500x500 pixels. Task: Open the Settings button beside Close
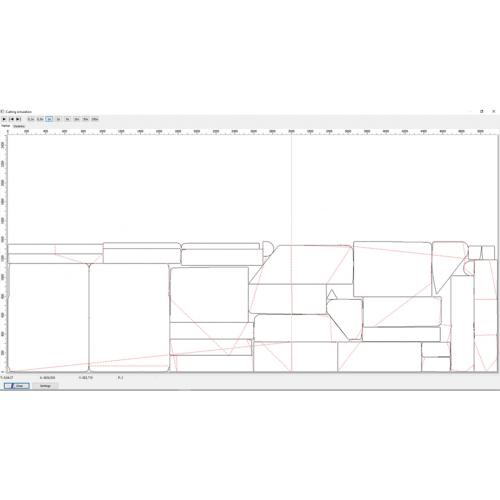point(45,386)
